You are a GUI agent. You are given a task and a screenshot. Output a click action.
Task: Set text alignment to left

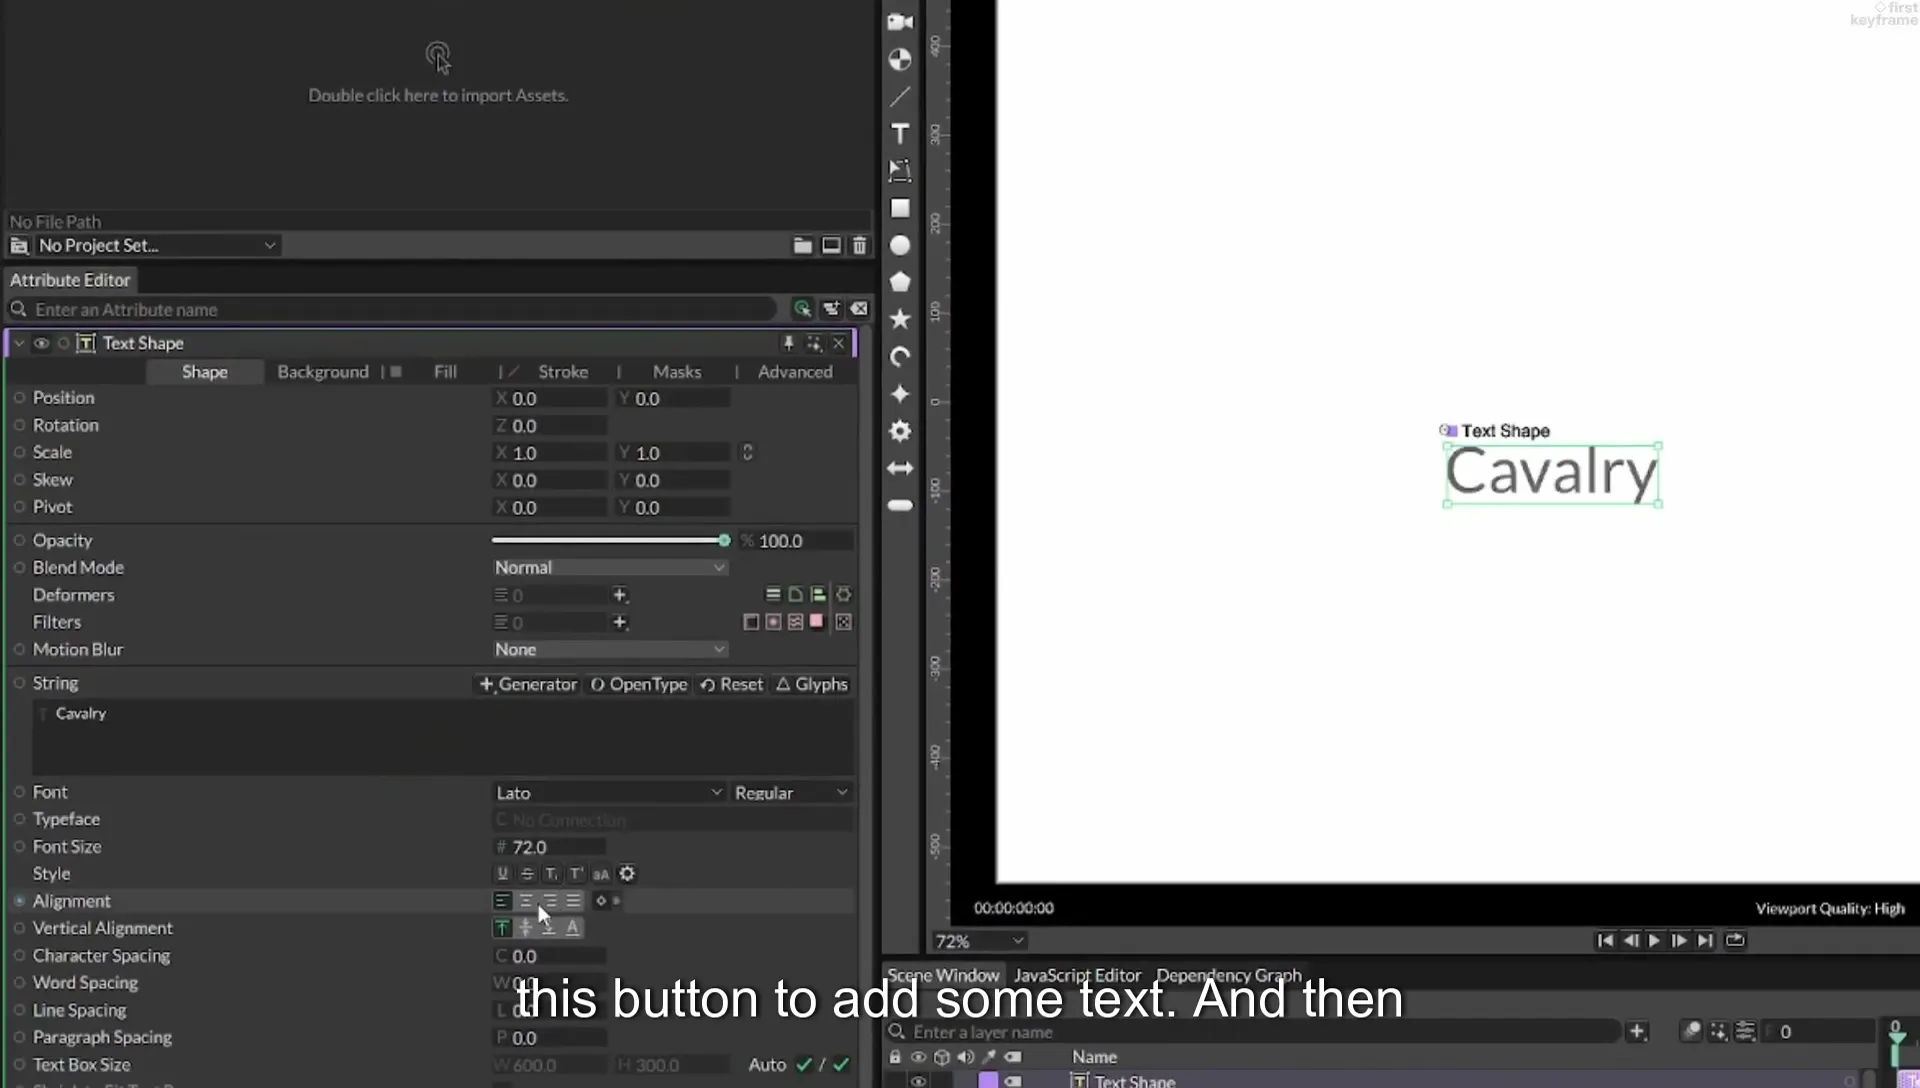tap(502, 901)
